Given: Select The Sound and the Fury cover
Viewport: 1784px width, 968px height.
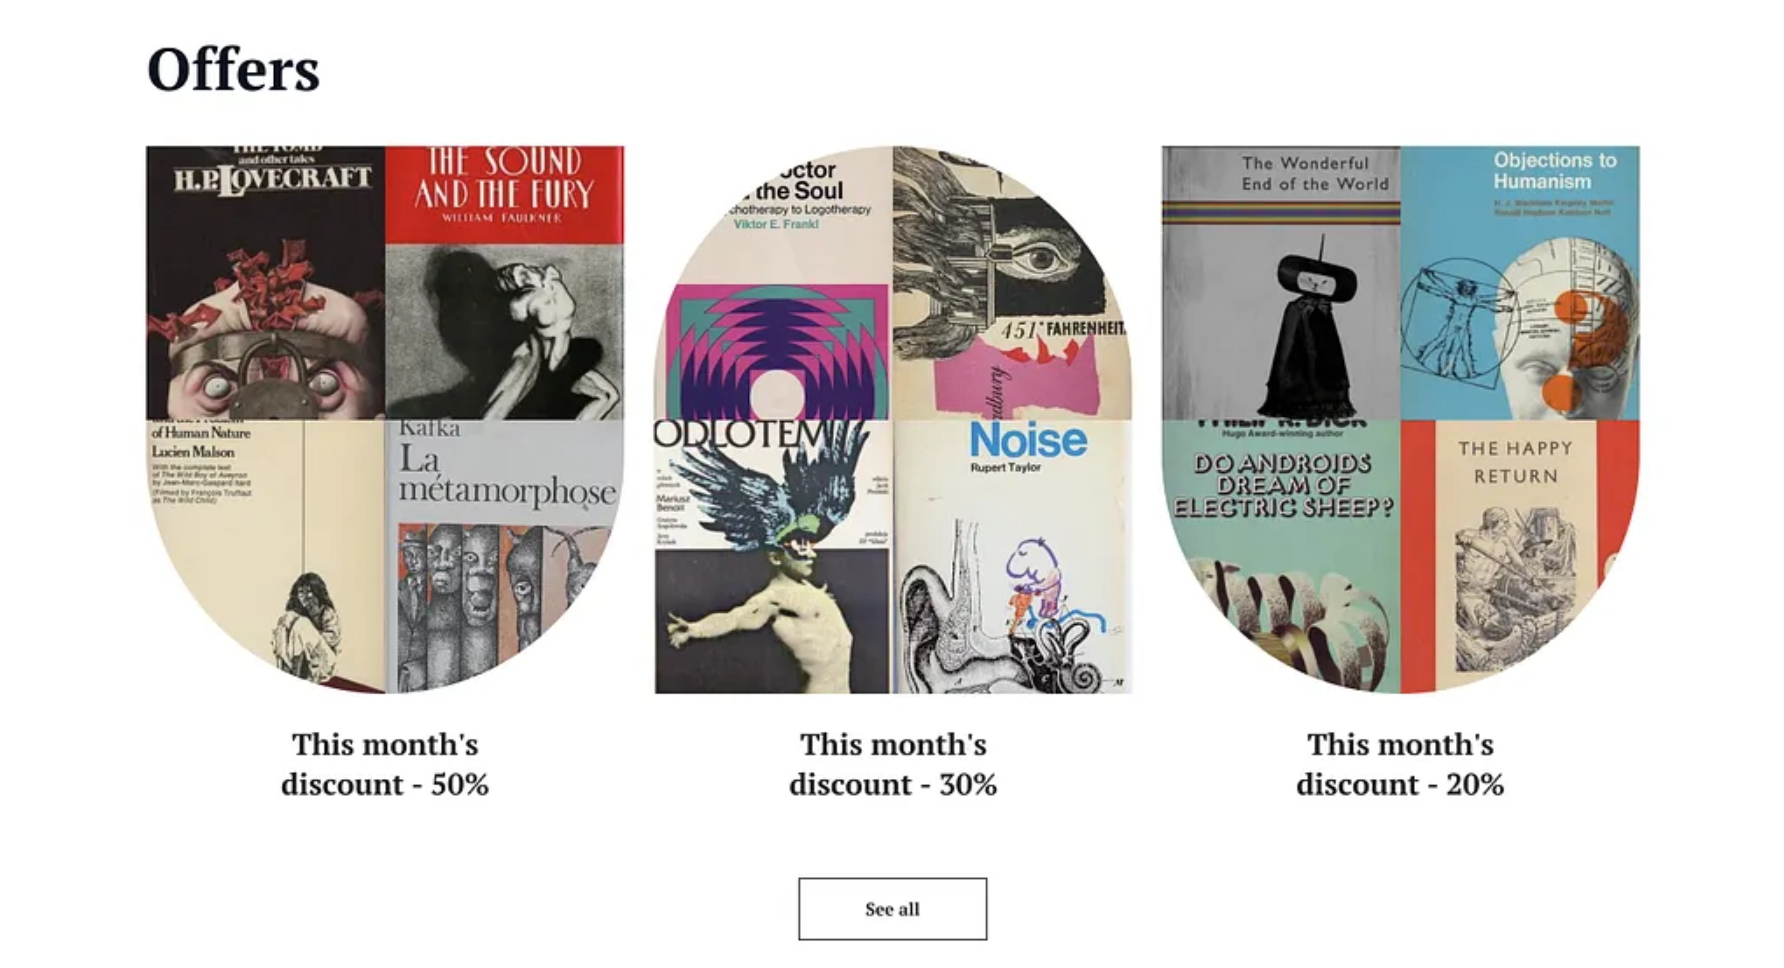Looking at the screenshot, I should 505,282.
